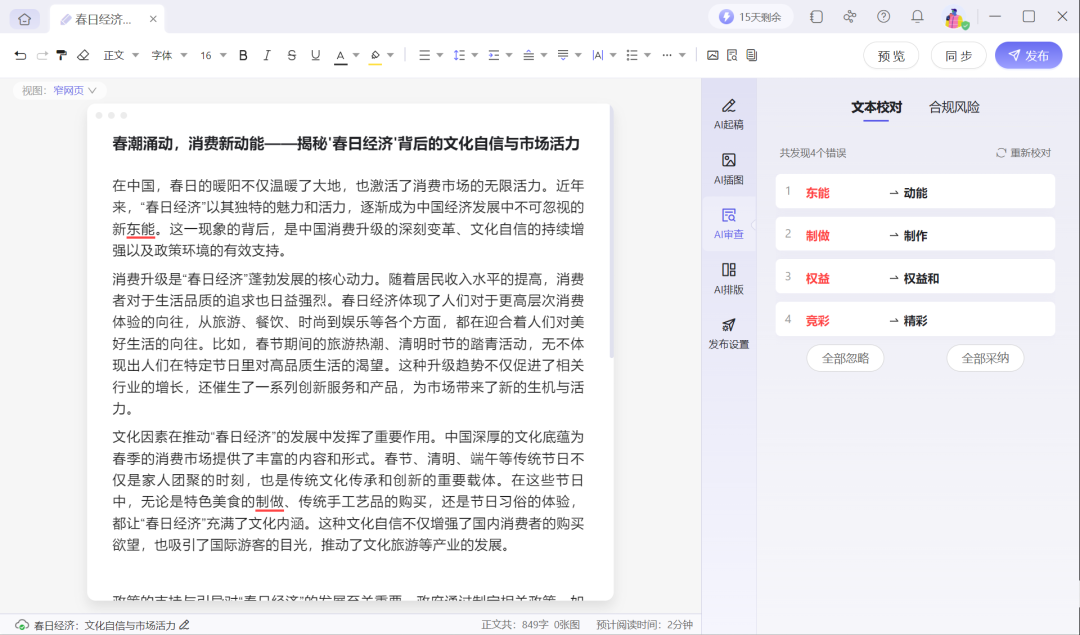Click the insert image icon
1080x635 pixels.
click(x=713, y=55)
